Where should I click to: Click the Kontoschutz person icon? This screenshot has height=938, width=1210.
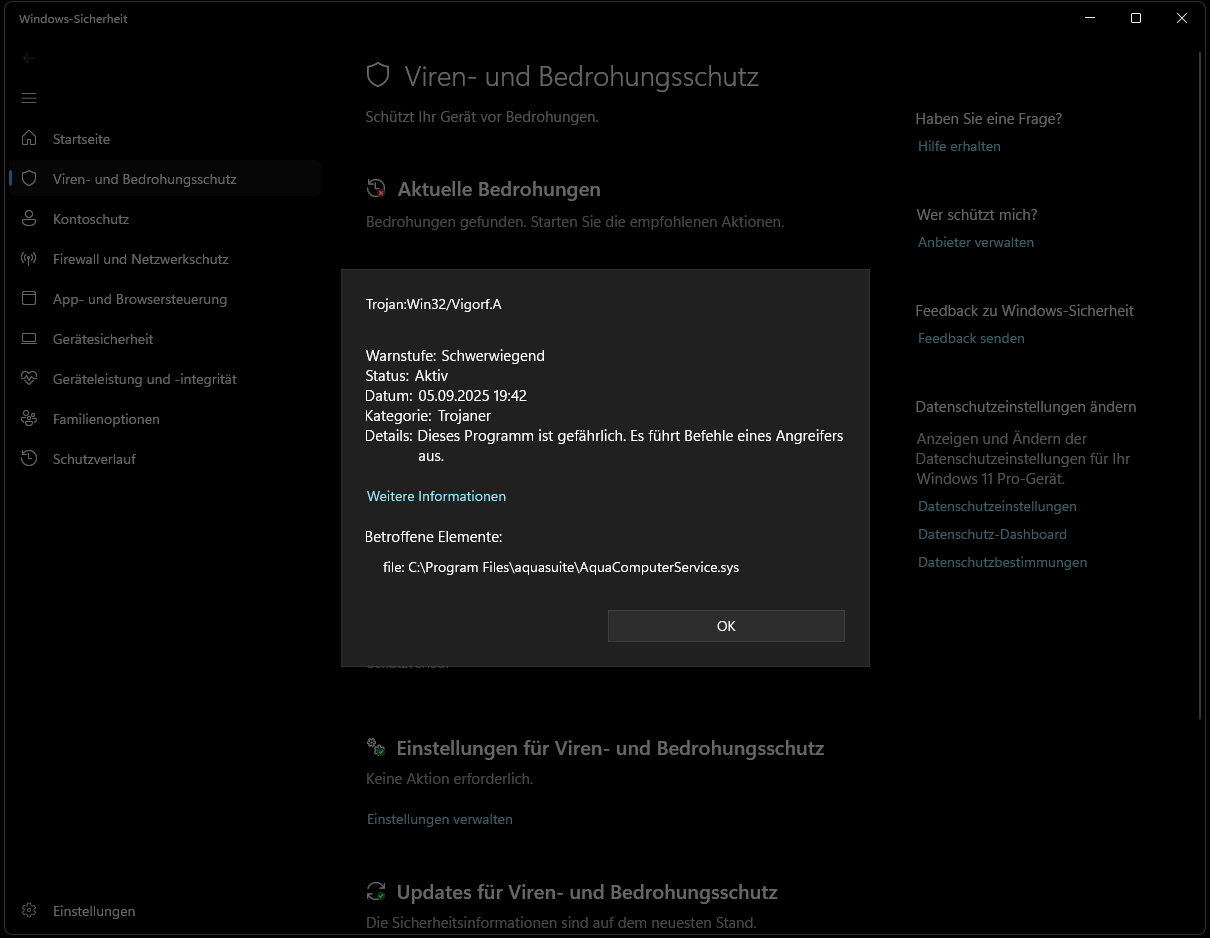pyautogui.click(x=29, y=218)
